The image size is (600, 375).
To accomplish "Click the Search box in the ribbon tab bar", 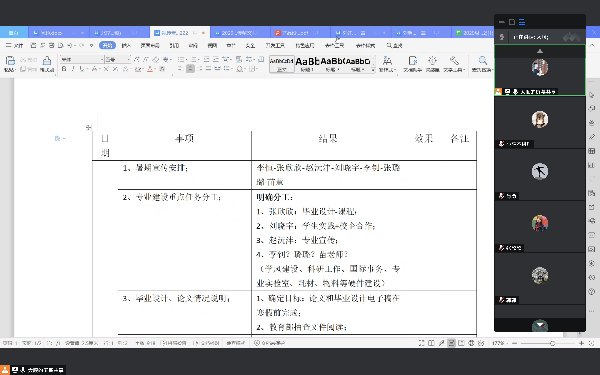I will [x=395, y=46].
